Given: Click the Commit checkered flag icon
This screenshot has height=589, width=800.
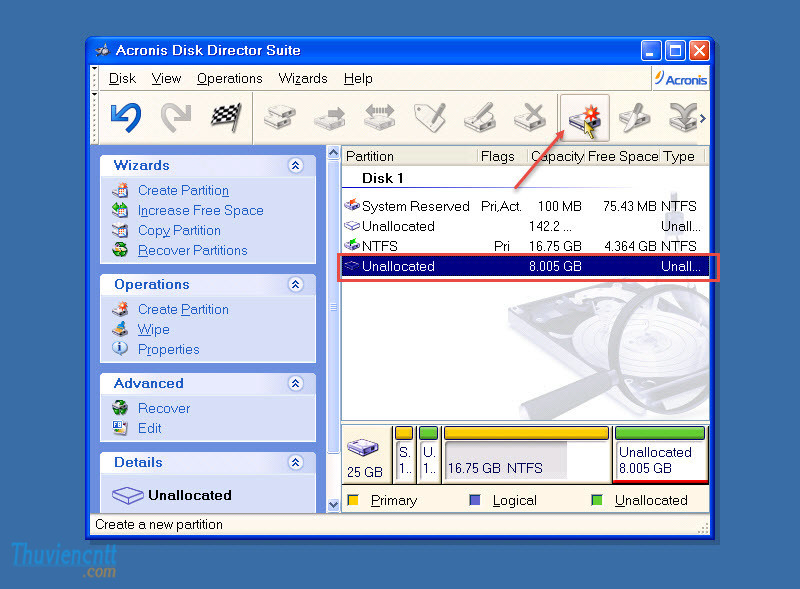Looking at the screenshot, I should pos(226,117).
